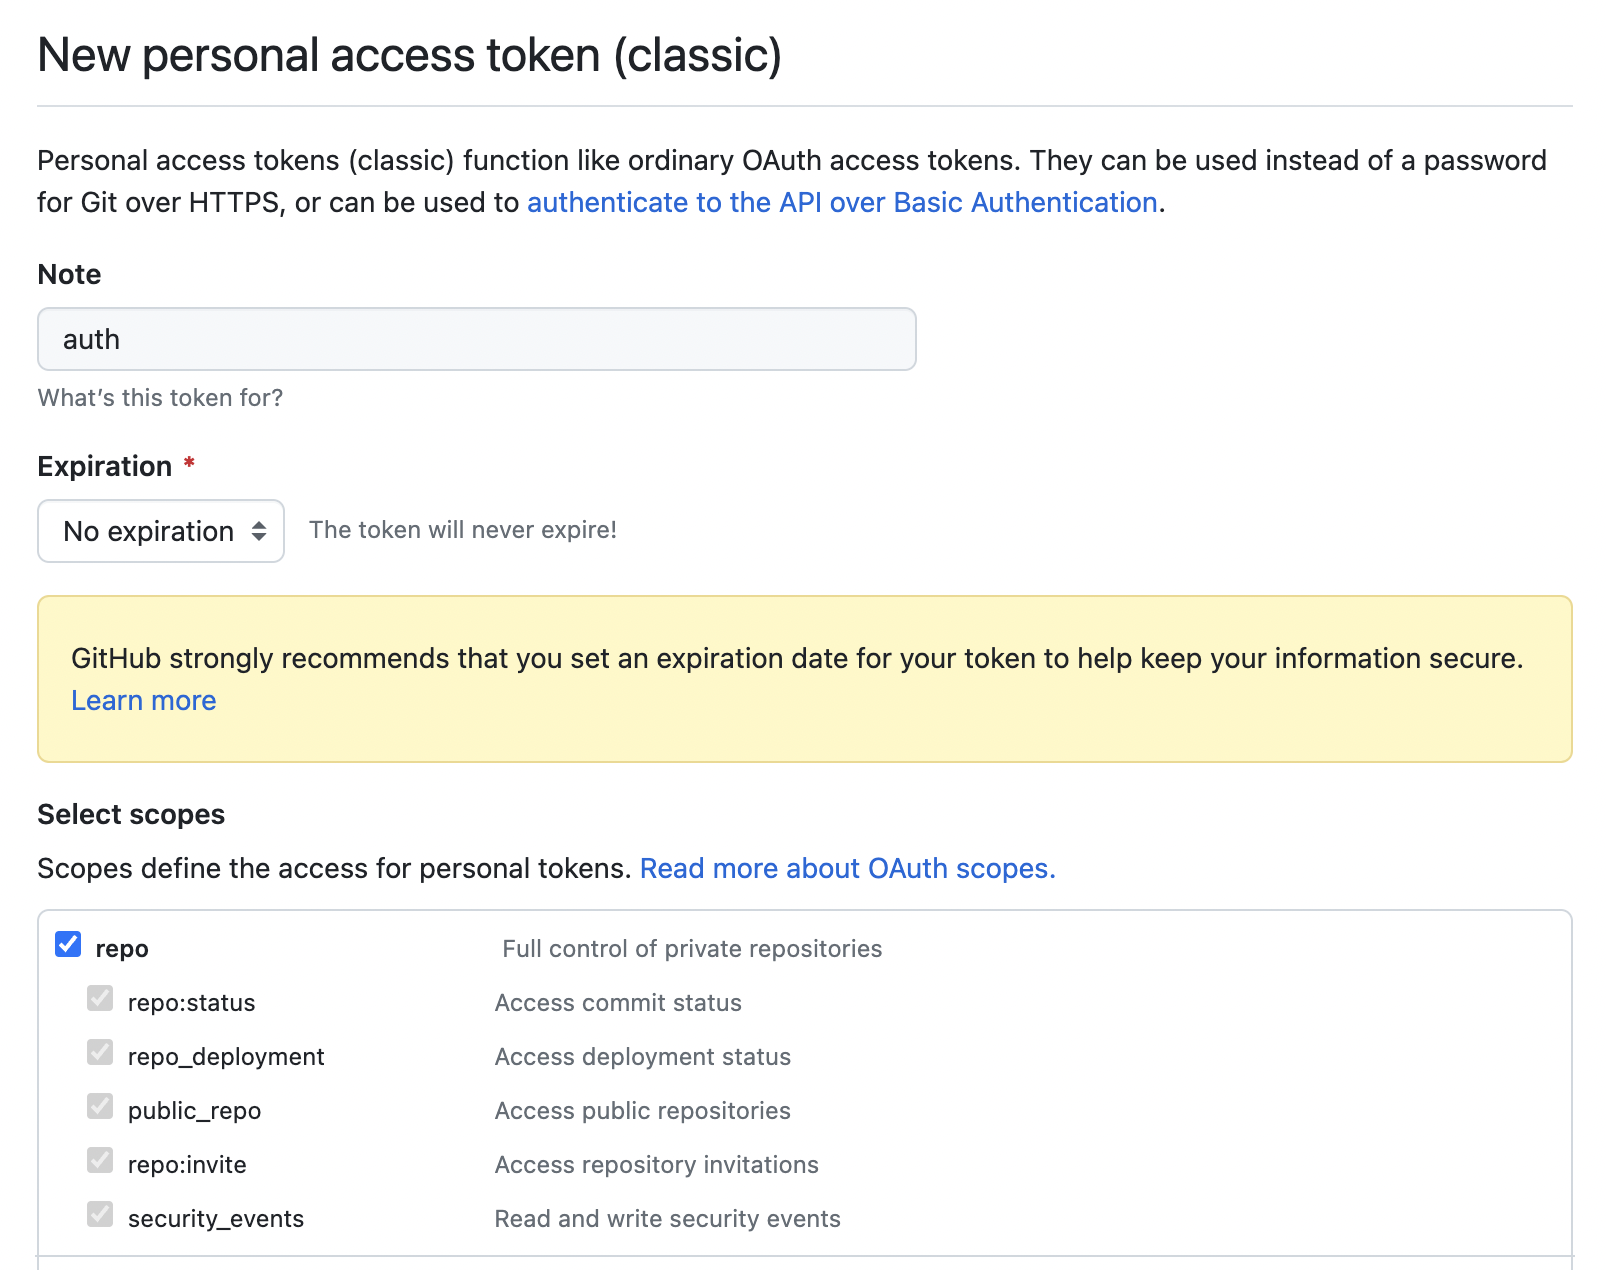The width and height of the screenshot is (1606, 1270).
Task: Click the "Select scopes" heading
Action: click(131, 814)
